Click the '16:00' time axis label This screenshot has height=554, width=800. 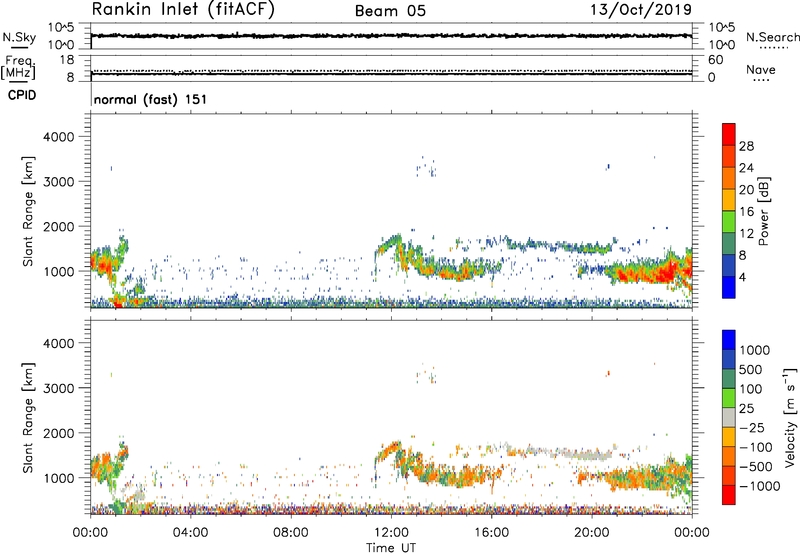(492, 533)
